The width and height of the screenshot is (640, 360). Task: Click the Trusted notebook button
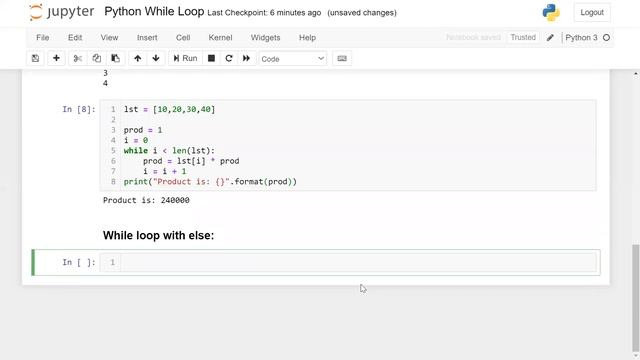point(523,37)
